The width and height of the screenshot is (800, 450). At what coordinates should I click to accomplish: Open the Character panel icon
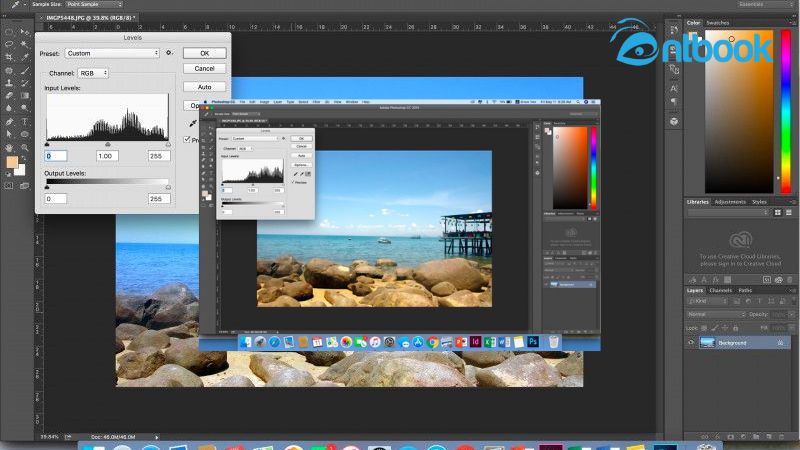click(x=673, y=88)
